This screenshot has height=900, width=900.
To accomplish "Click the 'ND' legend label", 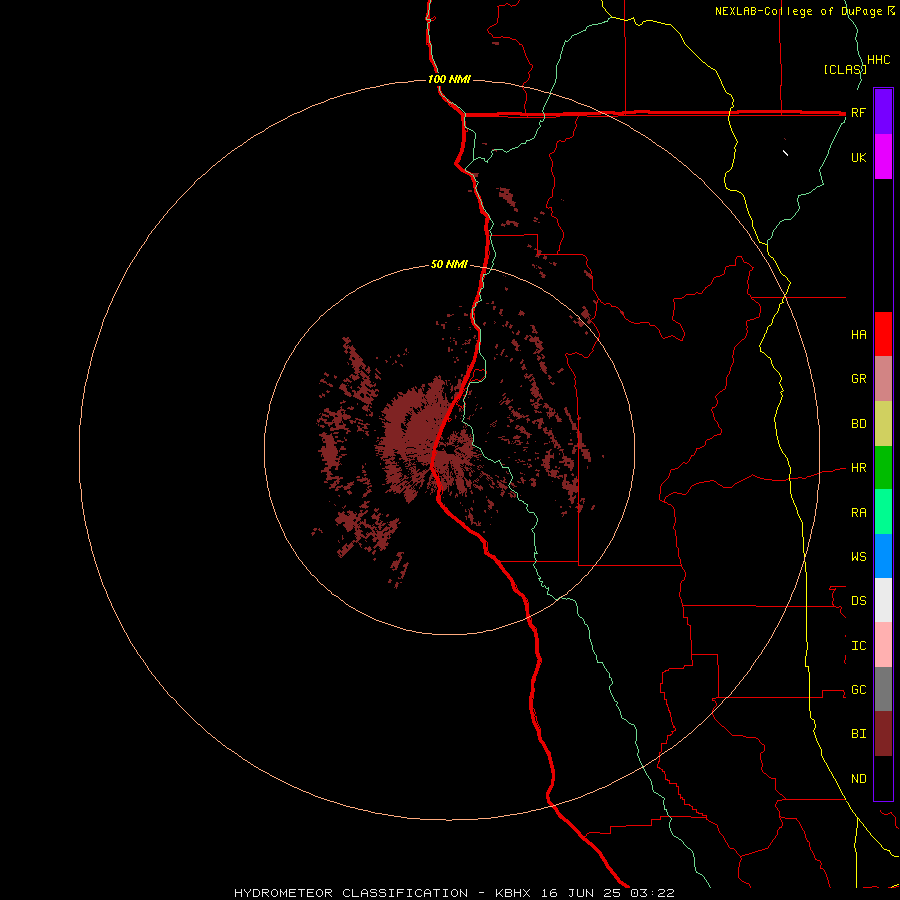I will 859,779.
